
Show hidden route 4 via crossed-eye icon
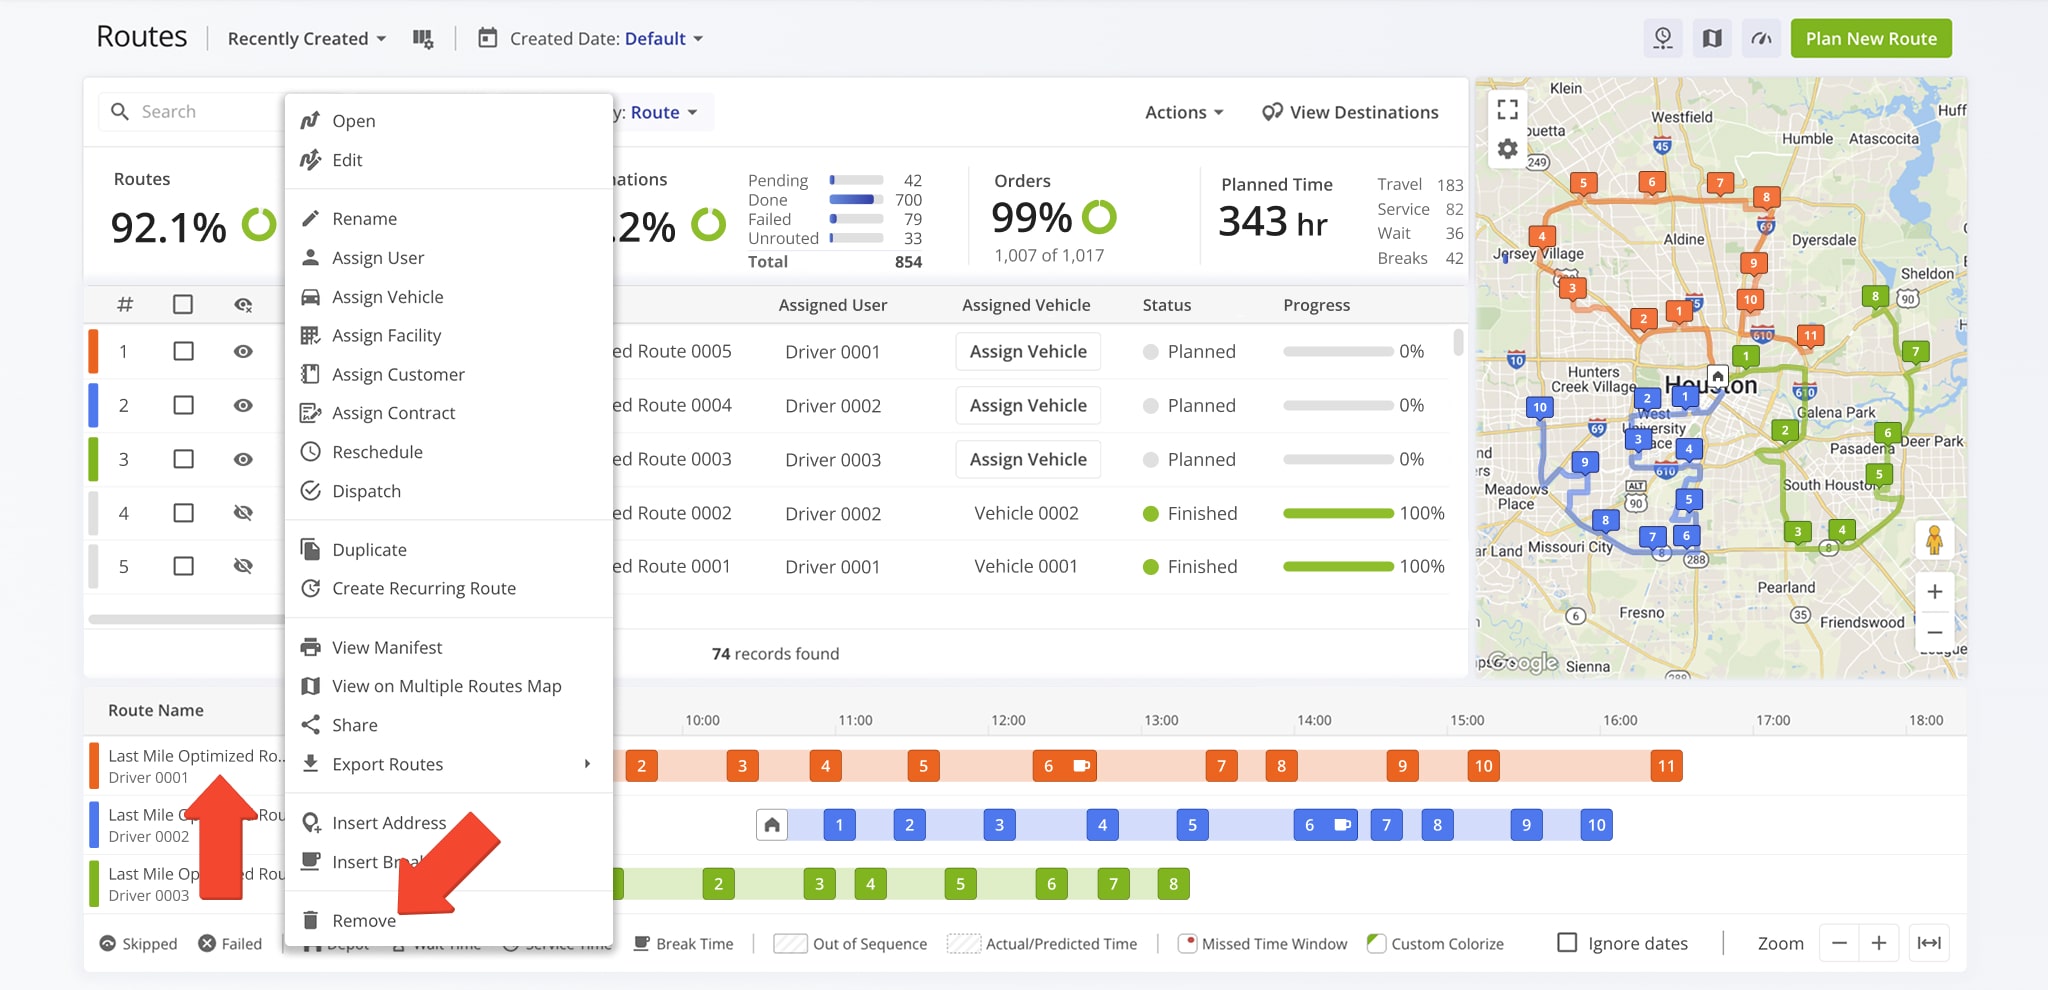coord(243,513)
